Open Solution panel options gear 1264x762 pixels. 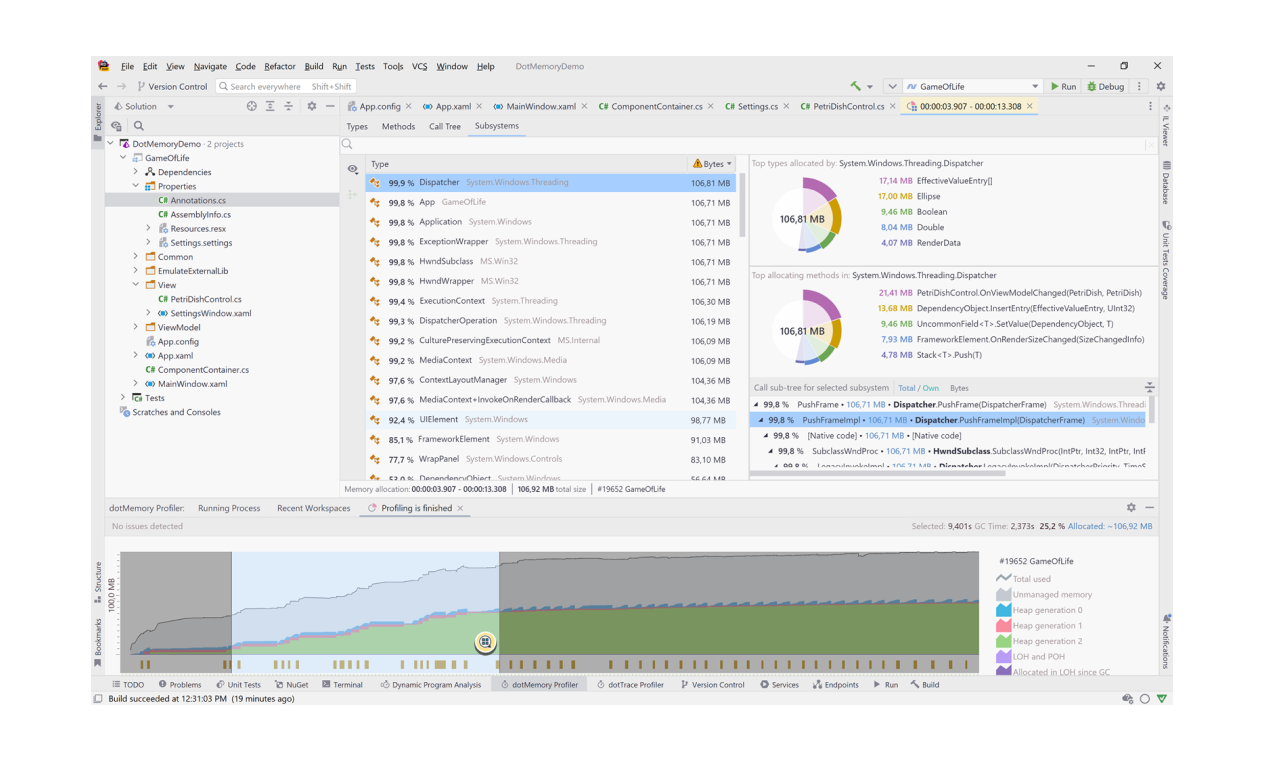coord(312,106)
